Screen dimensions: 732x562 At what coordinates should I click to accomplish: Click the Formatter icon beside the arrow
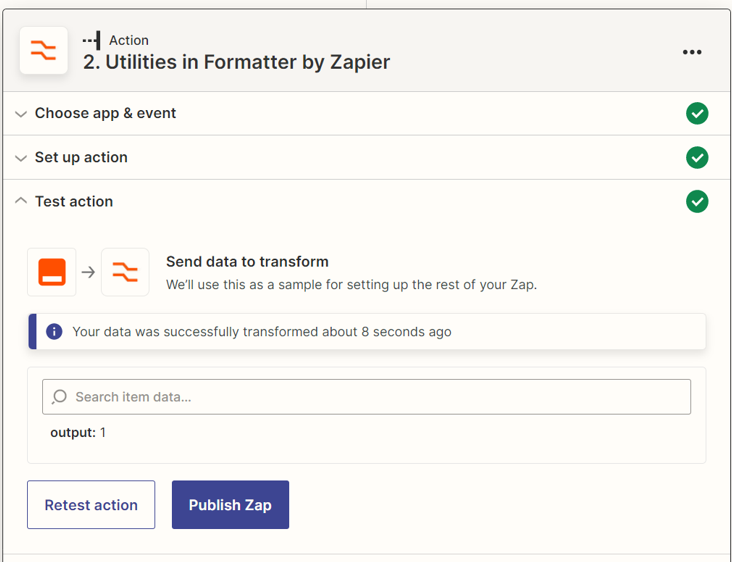(x=125, y=272)
